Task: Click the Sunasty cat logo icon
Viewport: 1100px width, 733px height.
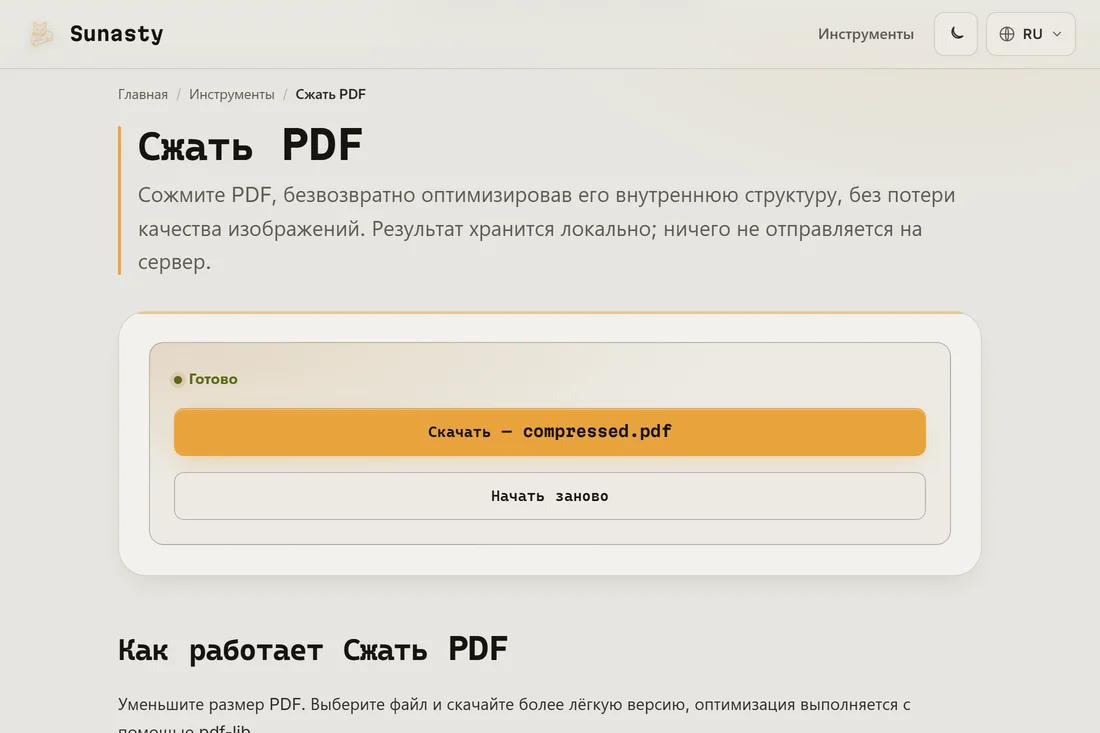Action: click(x=41, y=34)
